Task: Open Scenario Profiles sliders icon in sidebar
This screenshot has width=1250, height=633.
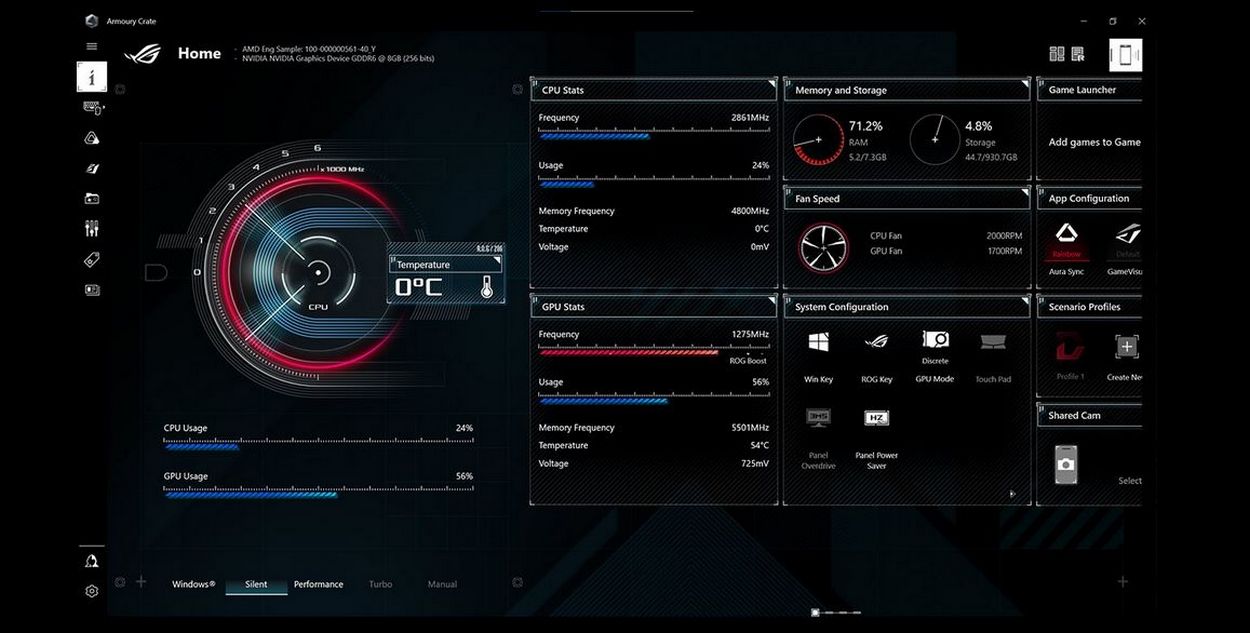Action: (92, 229)
